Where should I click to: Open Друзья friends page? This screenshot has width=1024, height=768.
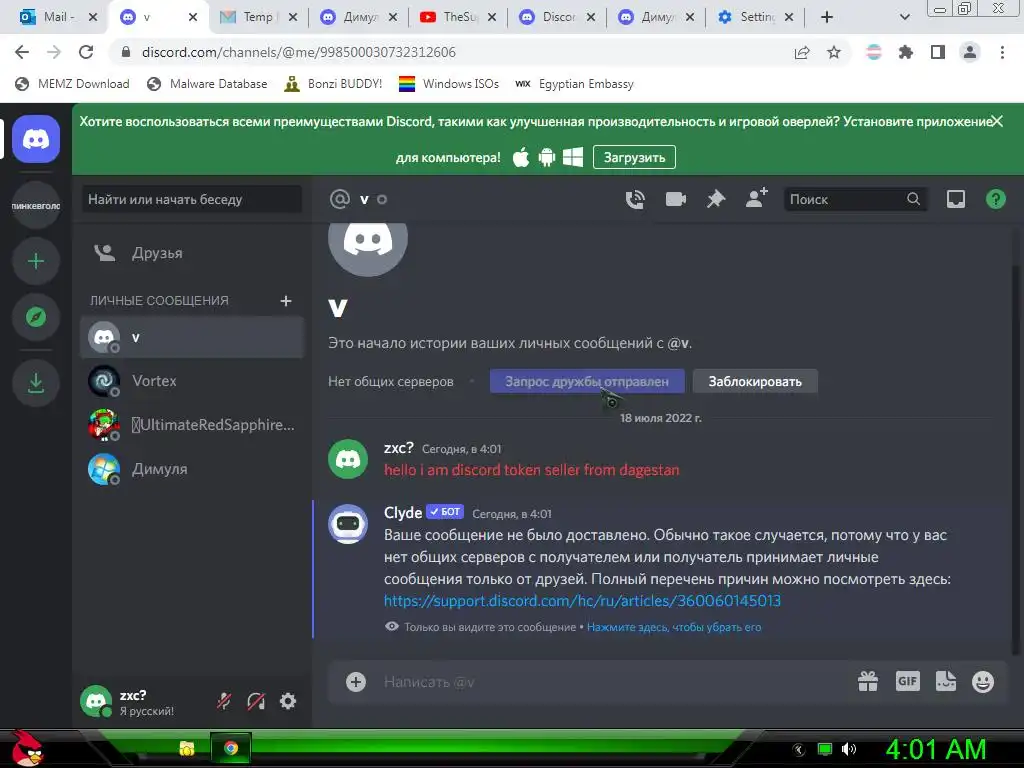(x=192, y=253)
